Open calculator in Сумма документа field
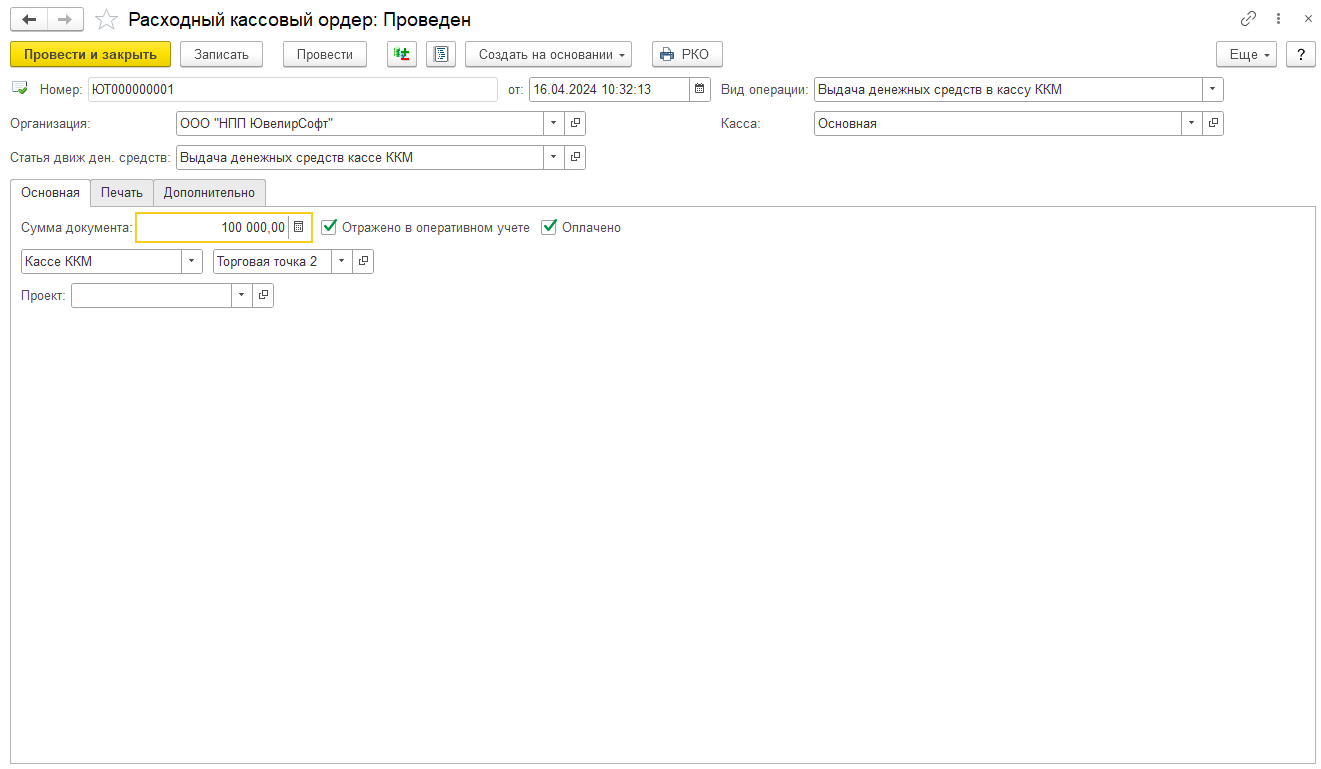1321x769 pixels. [298, 227]
